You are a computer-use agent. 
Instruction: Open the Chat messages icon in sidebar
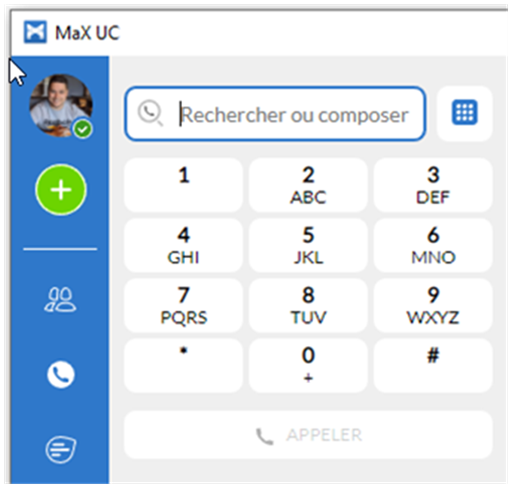[61, 449]
